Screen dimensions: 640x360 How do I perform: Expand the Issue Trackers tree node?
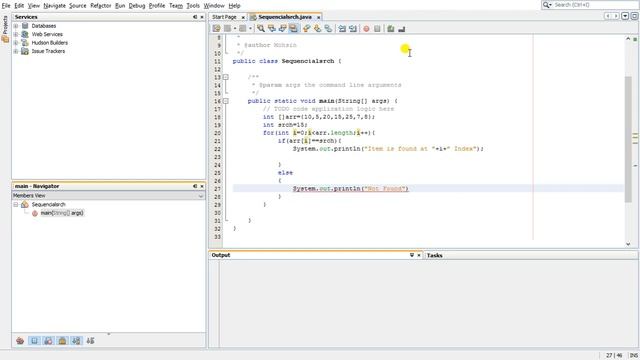[16, 51]
